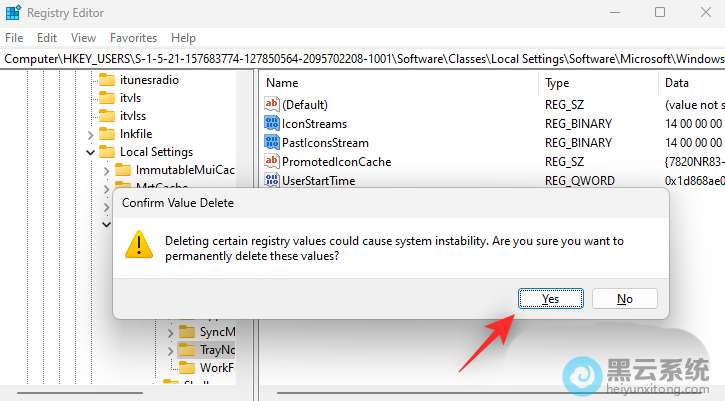The width and height of the screenshot is (725, 401).
Task: Cancel deletion with the No button
Action: pyautogui.click(x=624, y=298)
